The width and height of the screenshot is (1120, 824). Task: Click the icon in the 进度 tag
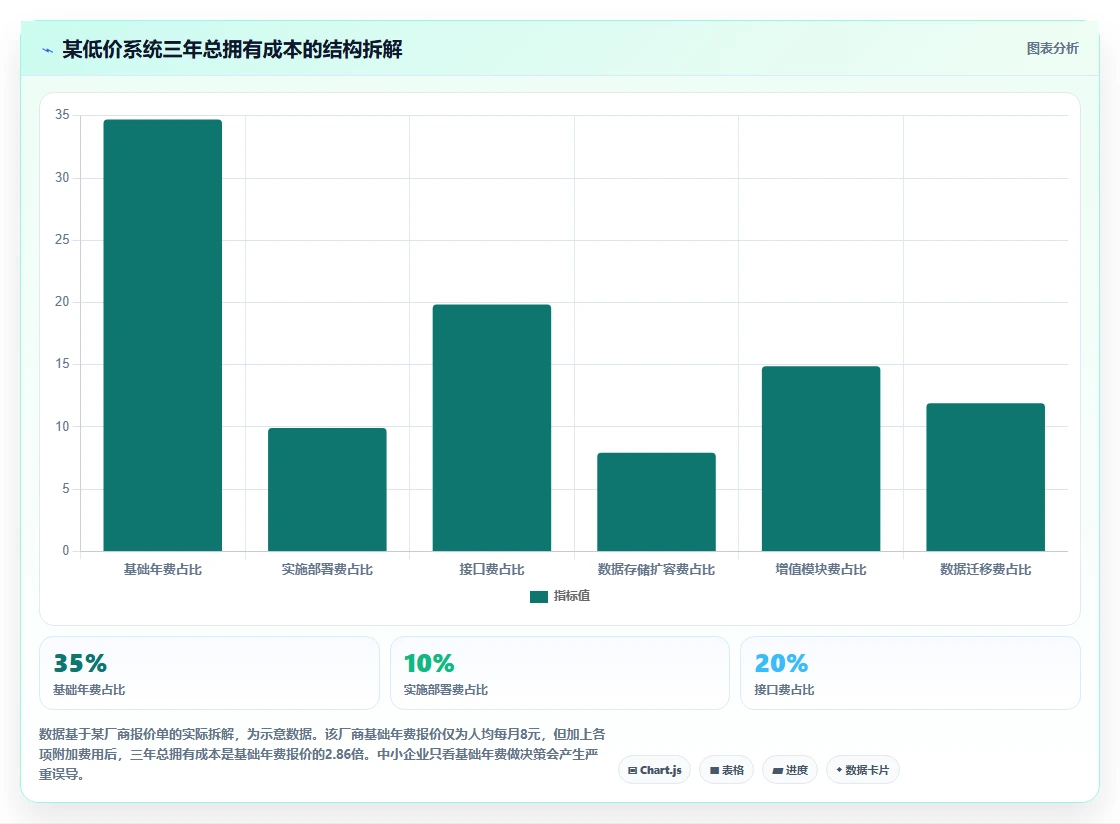click(777, 770)
